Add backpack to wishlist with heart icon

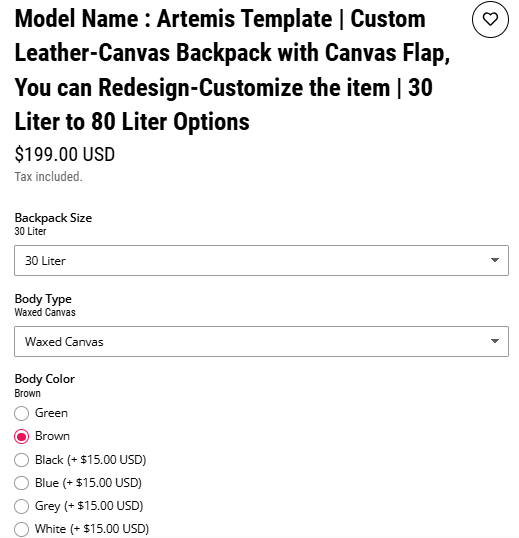pos(490,19)
